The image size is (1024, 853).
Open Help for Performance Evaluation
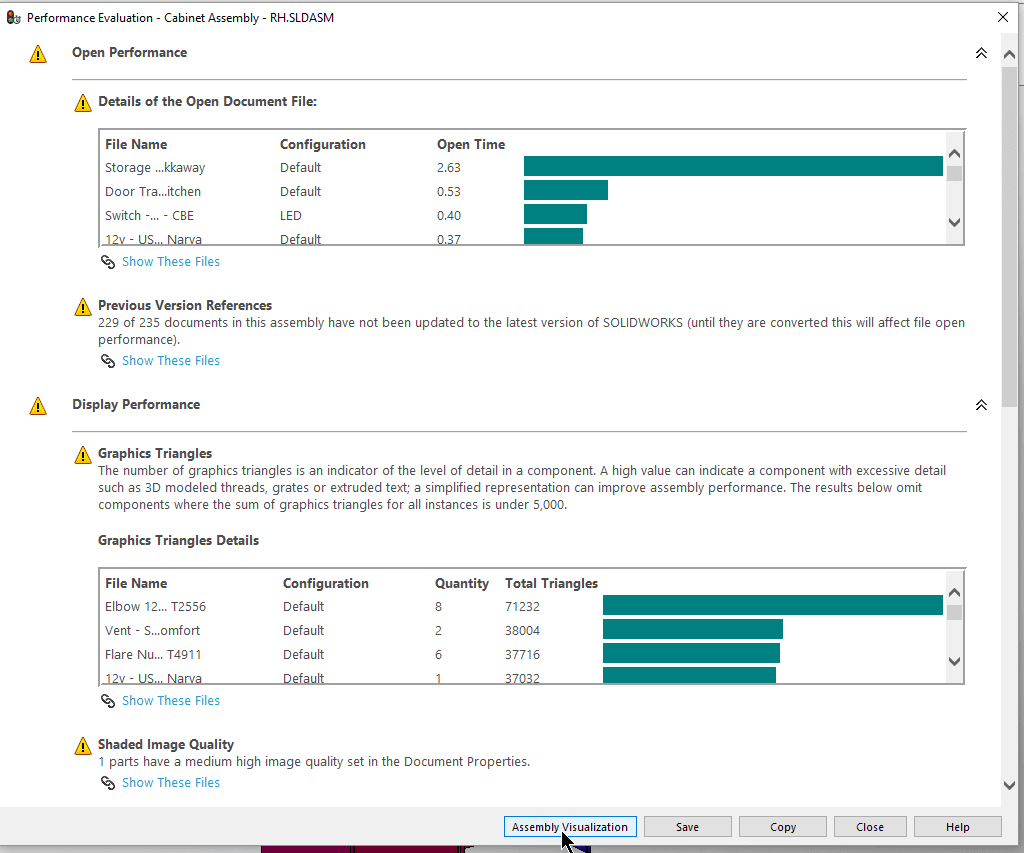(957, 827)
